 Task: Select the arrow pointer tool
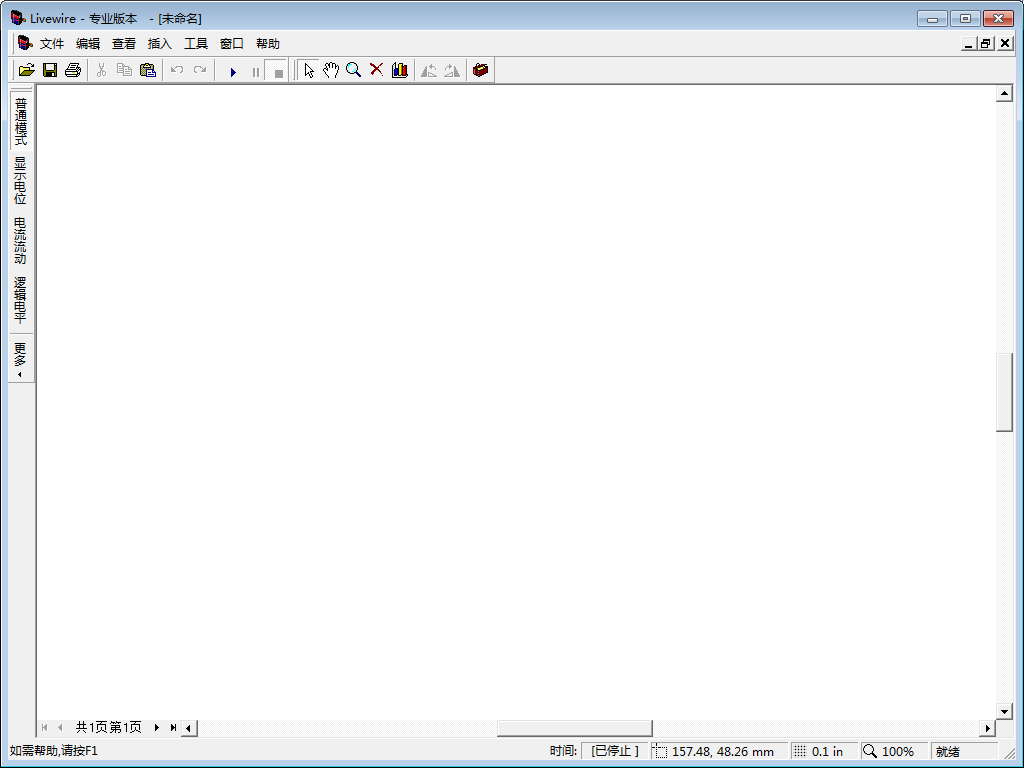point(308,70)
